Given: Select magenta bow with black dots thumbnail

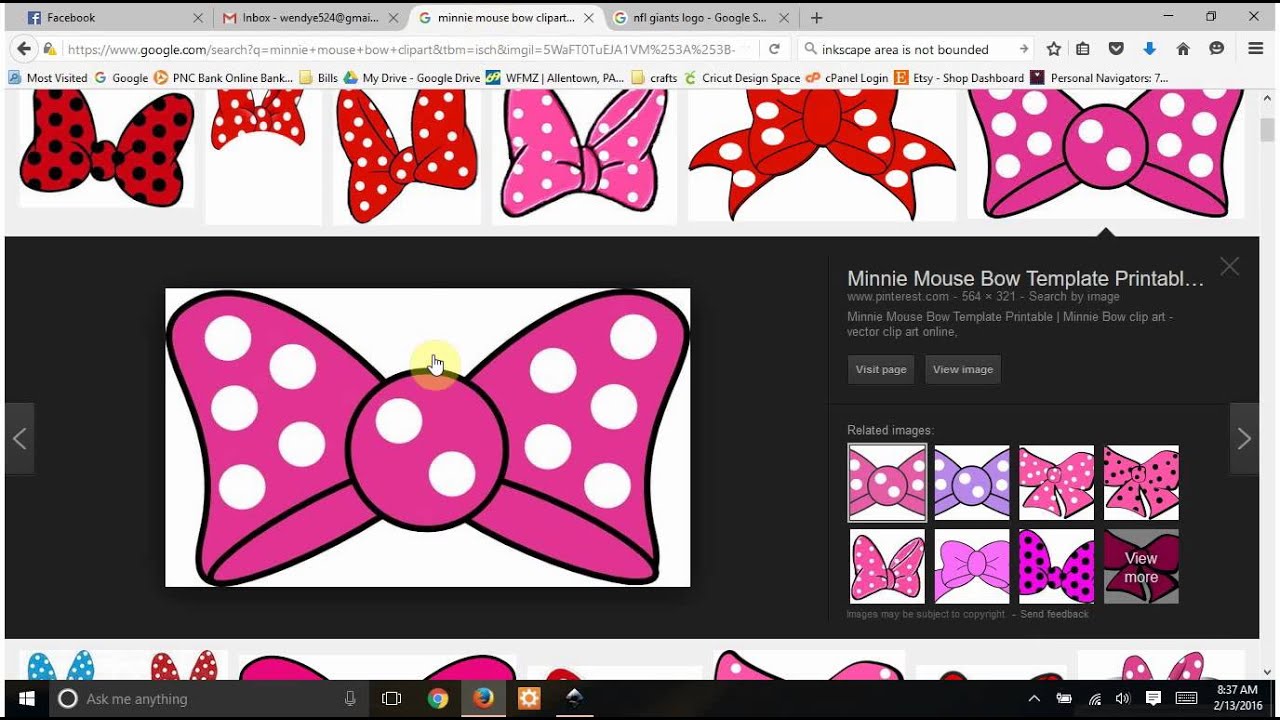Looking at the screenshot, I should tap(1056, 566).
